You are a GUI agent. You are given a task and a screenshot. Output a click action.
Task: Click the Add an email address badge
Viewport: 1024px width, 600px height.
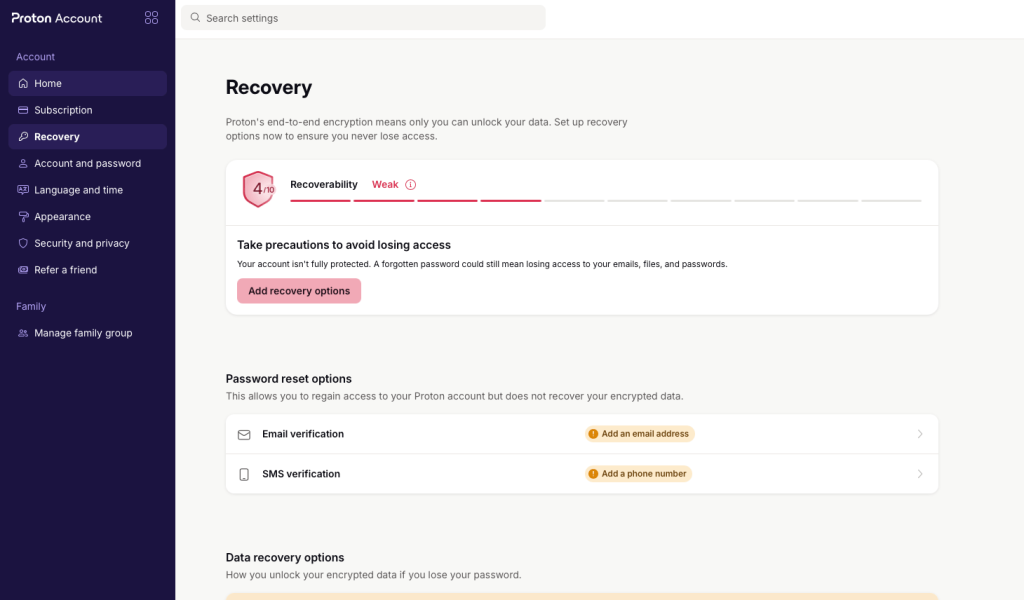639,434
